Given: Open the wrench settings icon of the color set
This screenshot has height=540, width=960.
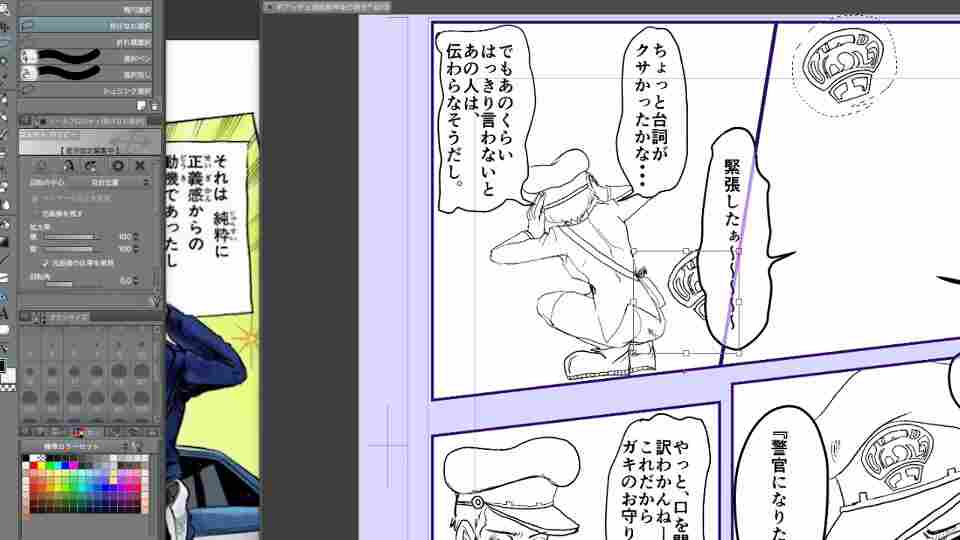Looking at the screenshot, I should 137,446.
